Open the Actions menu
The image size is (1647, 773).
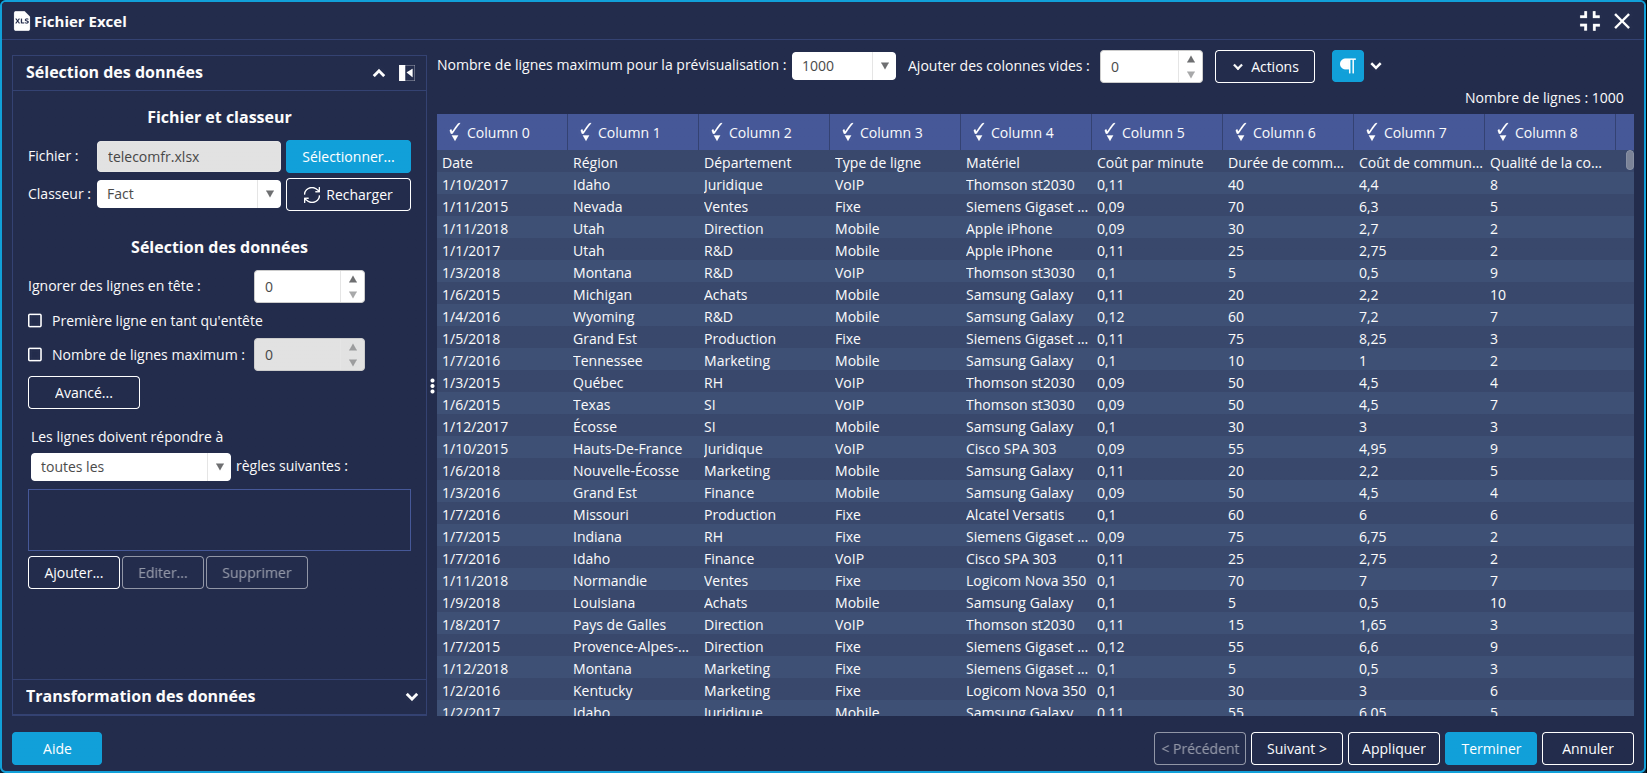point(1264,67)
